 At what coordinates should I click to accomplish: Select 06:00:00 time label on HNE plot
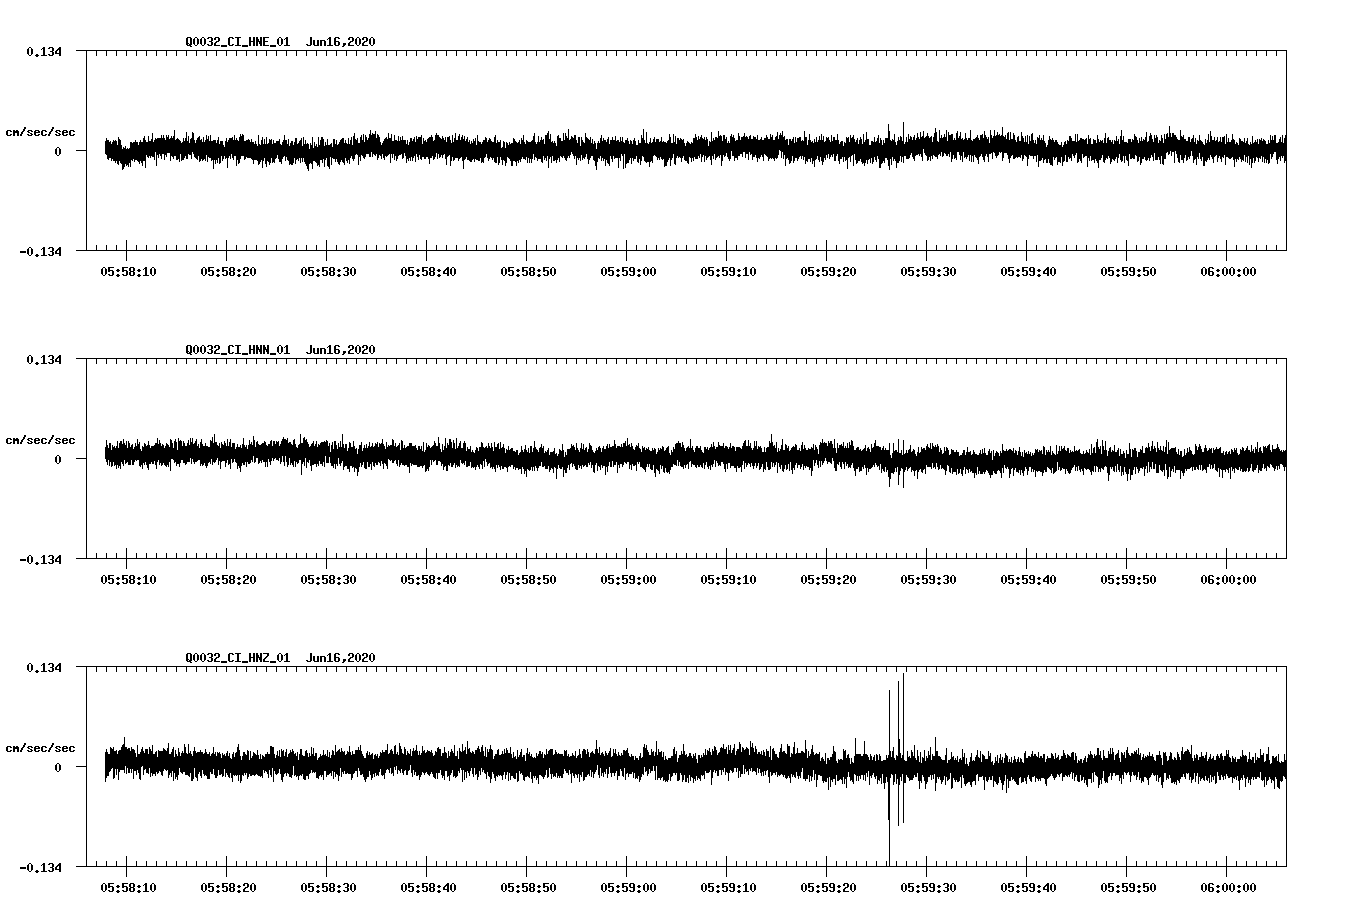click(x=1228, y=272)
